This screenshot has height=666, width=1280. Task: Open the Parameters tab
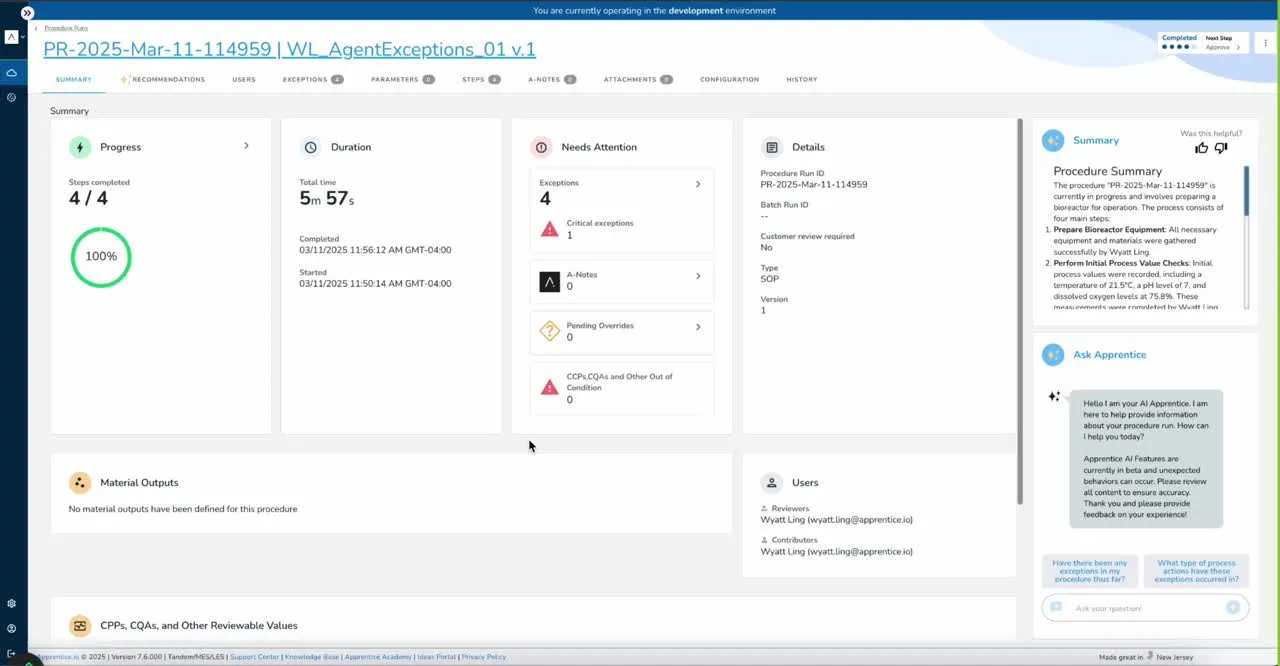[402, 79]
